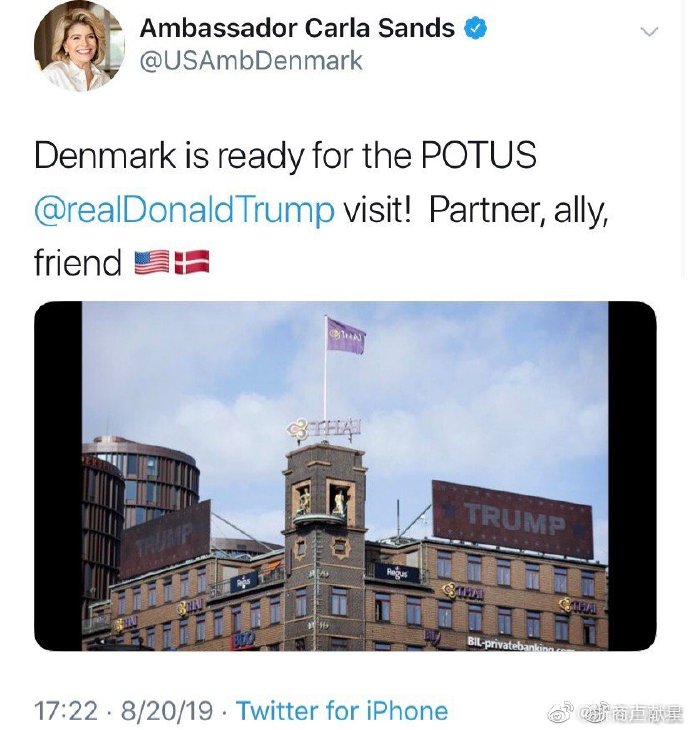The image size is (690, 730).
Task: Select the 'Denmark is ready for the POTUS' text
Action: 285,155
